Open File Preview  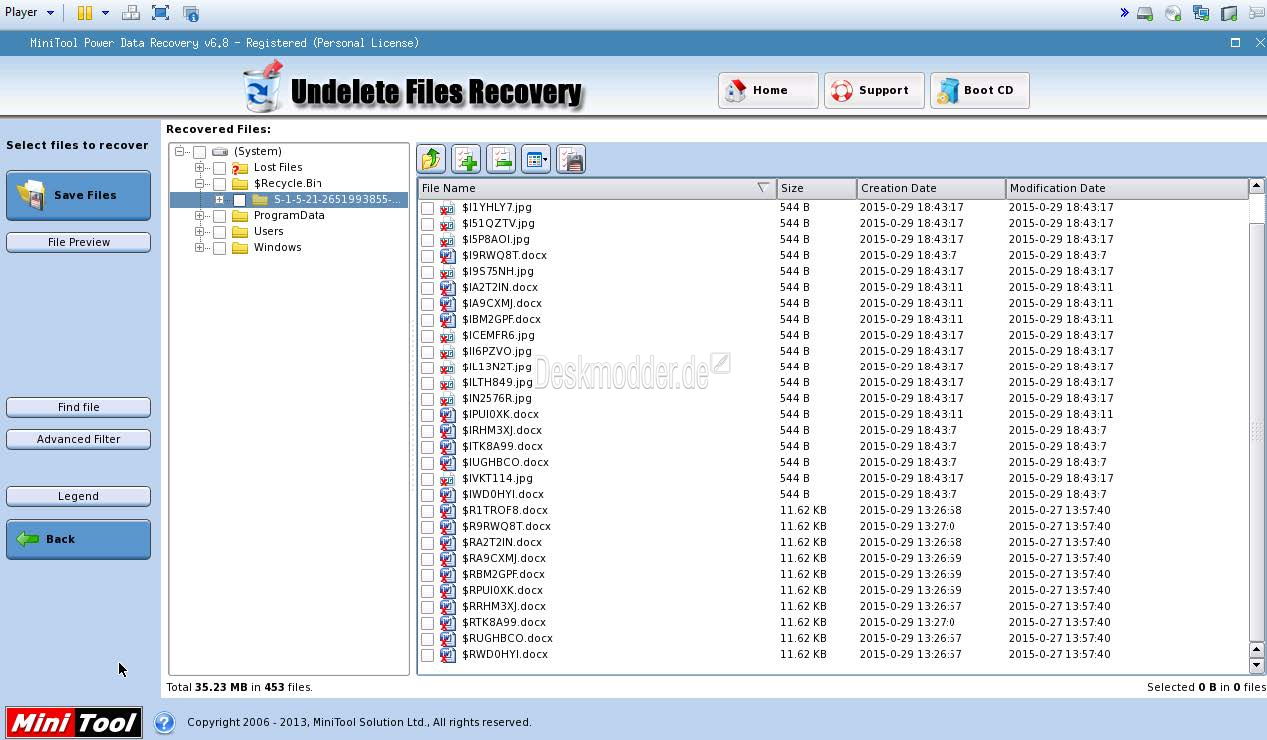pos(78,242)
